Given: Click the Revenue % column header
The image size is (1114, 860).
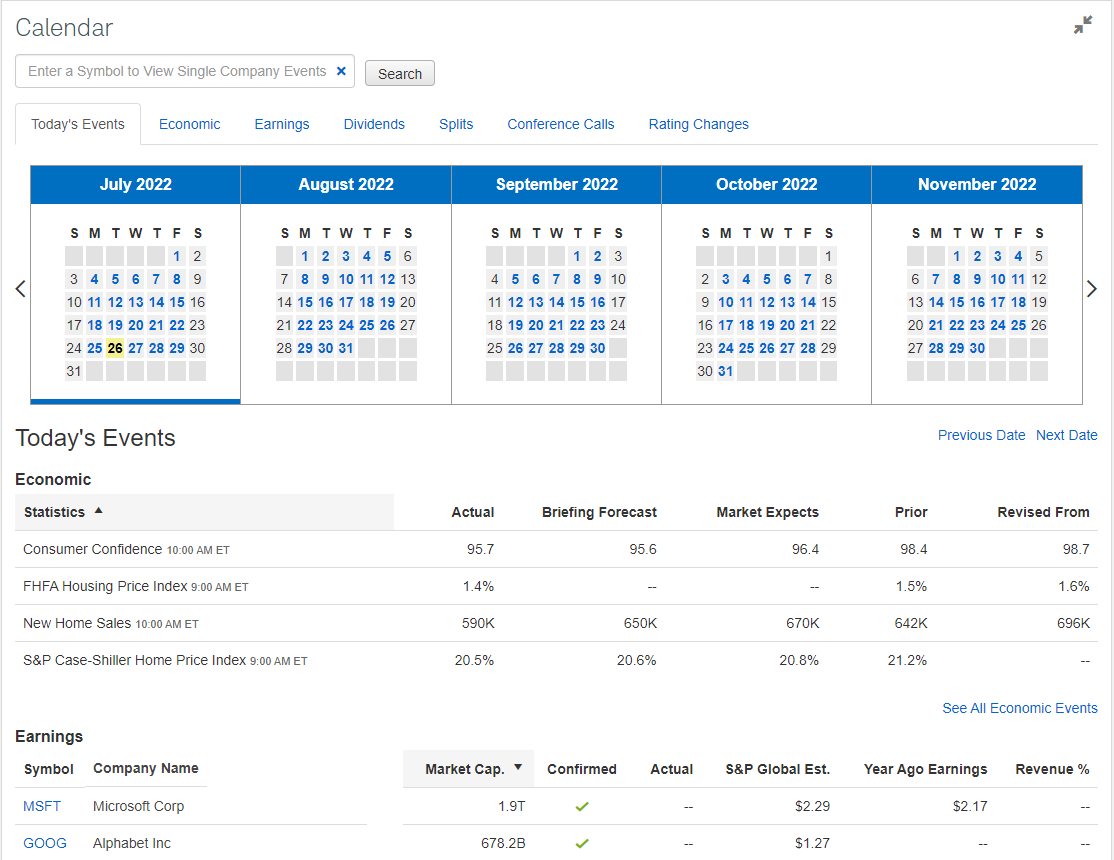Looking at the screenshot, I should pyautogui.click(x=1052, y=769).
